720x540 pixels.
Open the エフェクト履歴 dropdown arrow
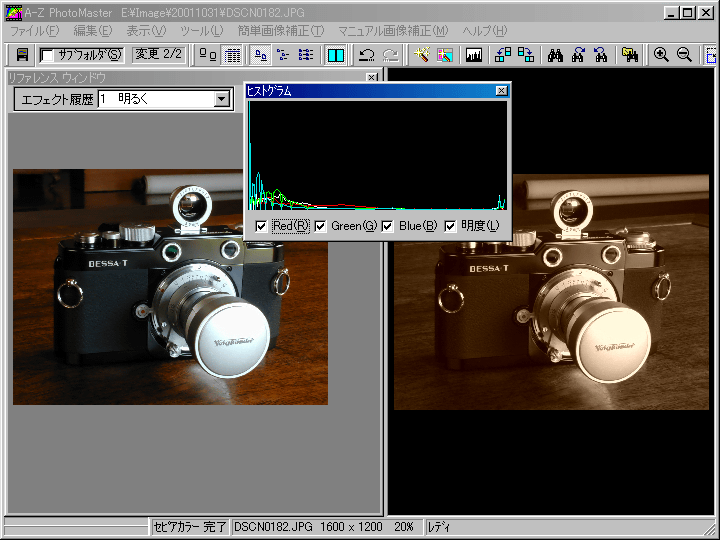click(222, 99)
